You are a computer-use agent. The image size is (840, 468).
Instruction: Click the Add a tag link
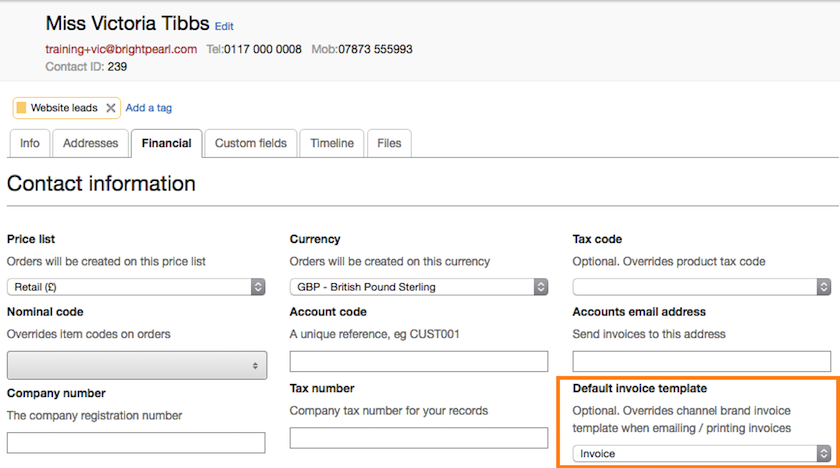[x=149, y=108]
